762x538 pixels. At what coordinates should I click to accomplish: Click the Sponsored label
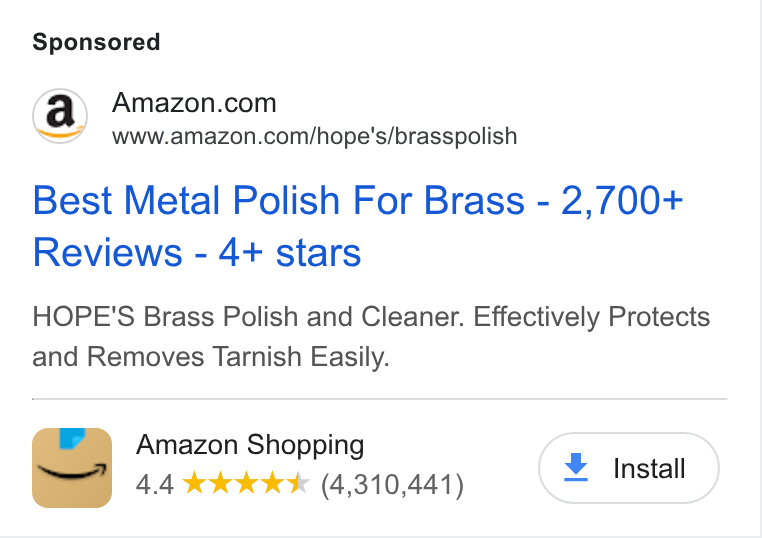click(x=96, y=42)
